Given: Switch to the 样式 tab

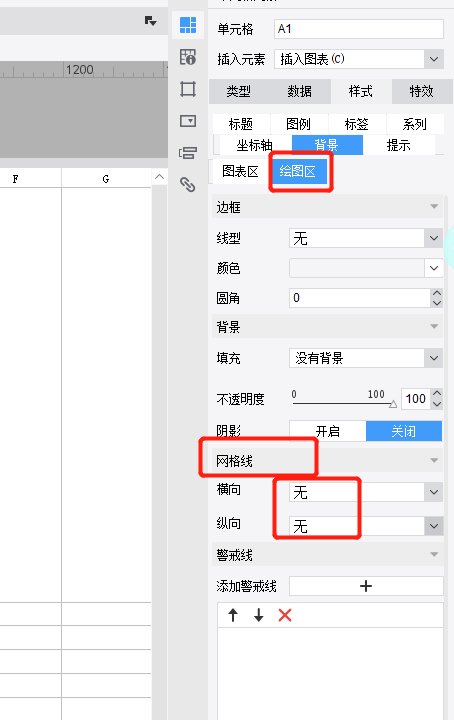Looking at the screenshot, I should (361, 91).
